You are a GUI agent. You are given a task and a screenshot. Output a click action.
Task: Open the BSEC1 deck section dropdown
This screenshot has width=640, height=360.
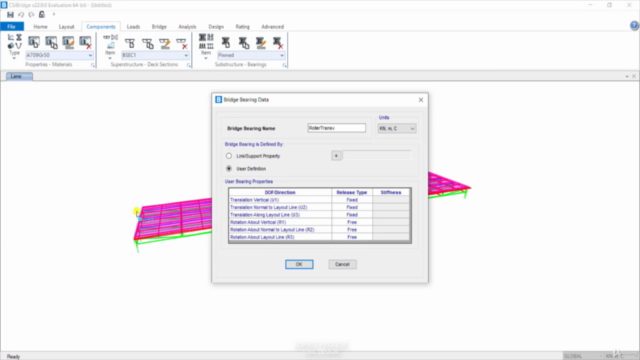pos(155,55)
